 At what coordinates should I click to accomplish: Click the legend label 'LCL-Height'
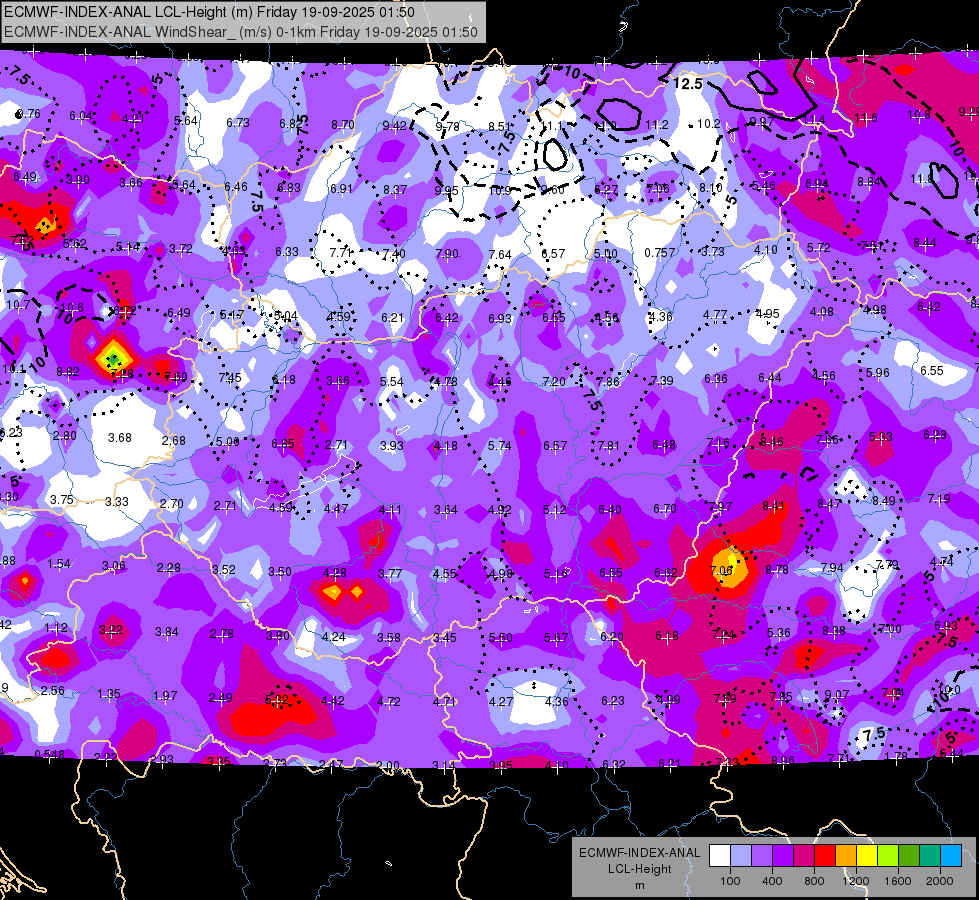click(639, 869)
